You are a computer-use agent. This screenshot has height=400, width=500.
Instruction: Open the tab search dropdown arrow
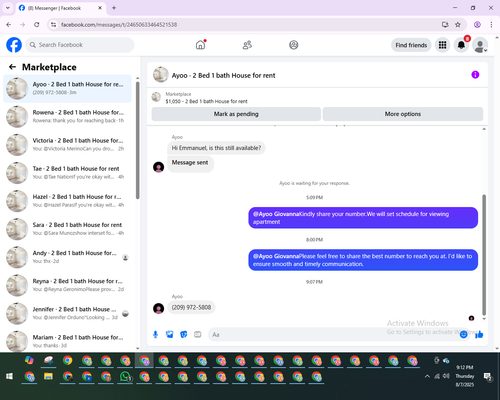(x=8, y=8)
